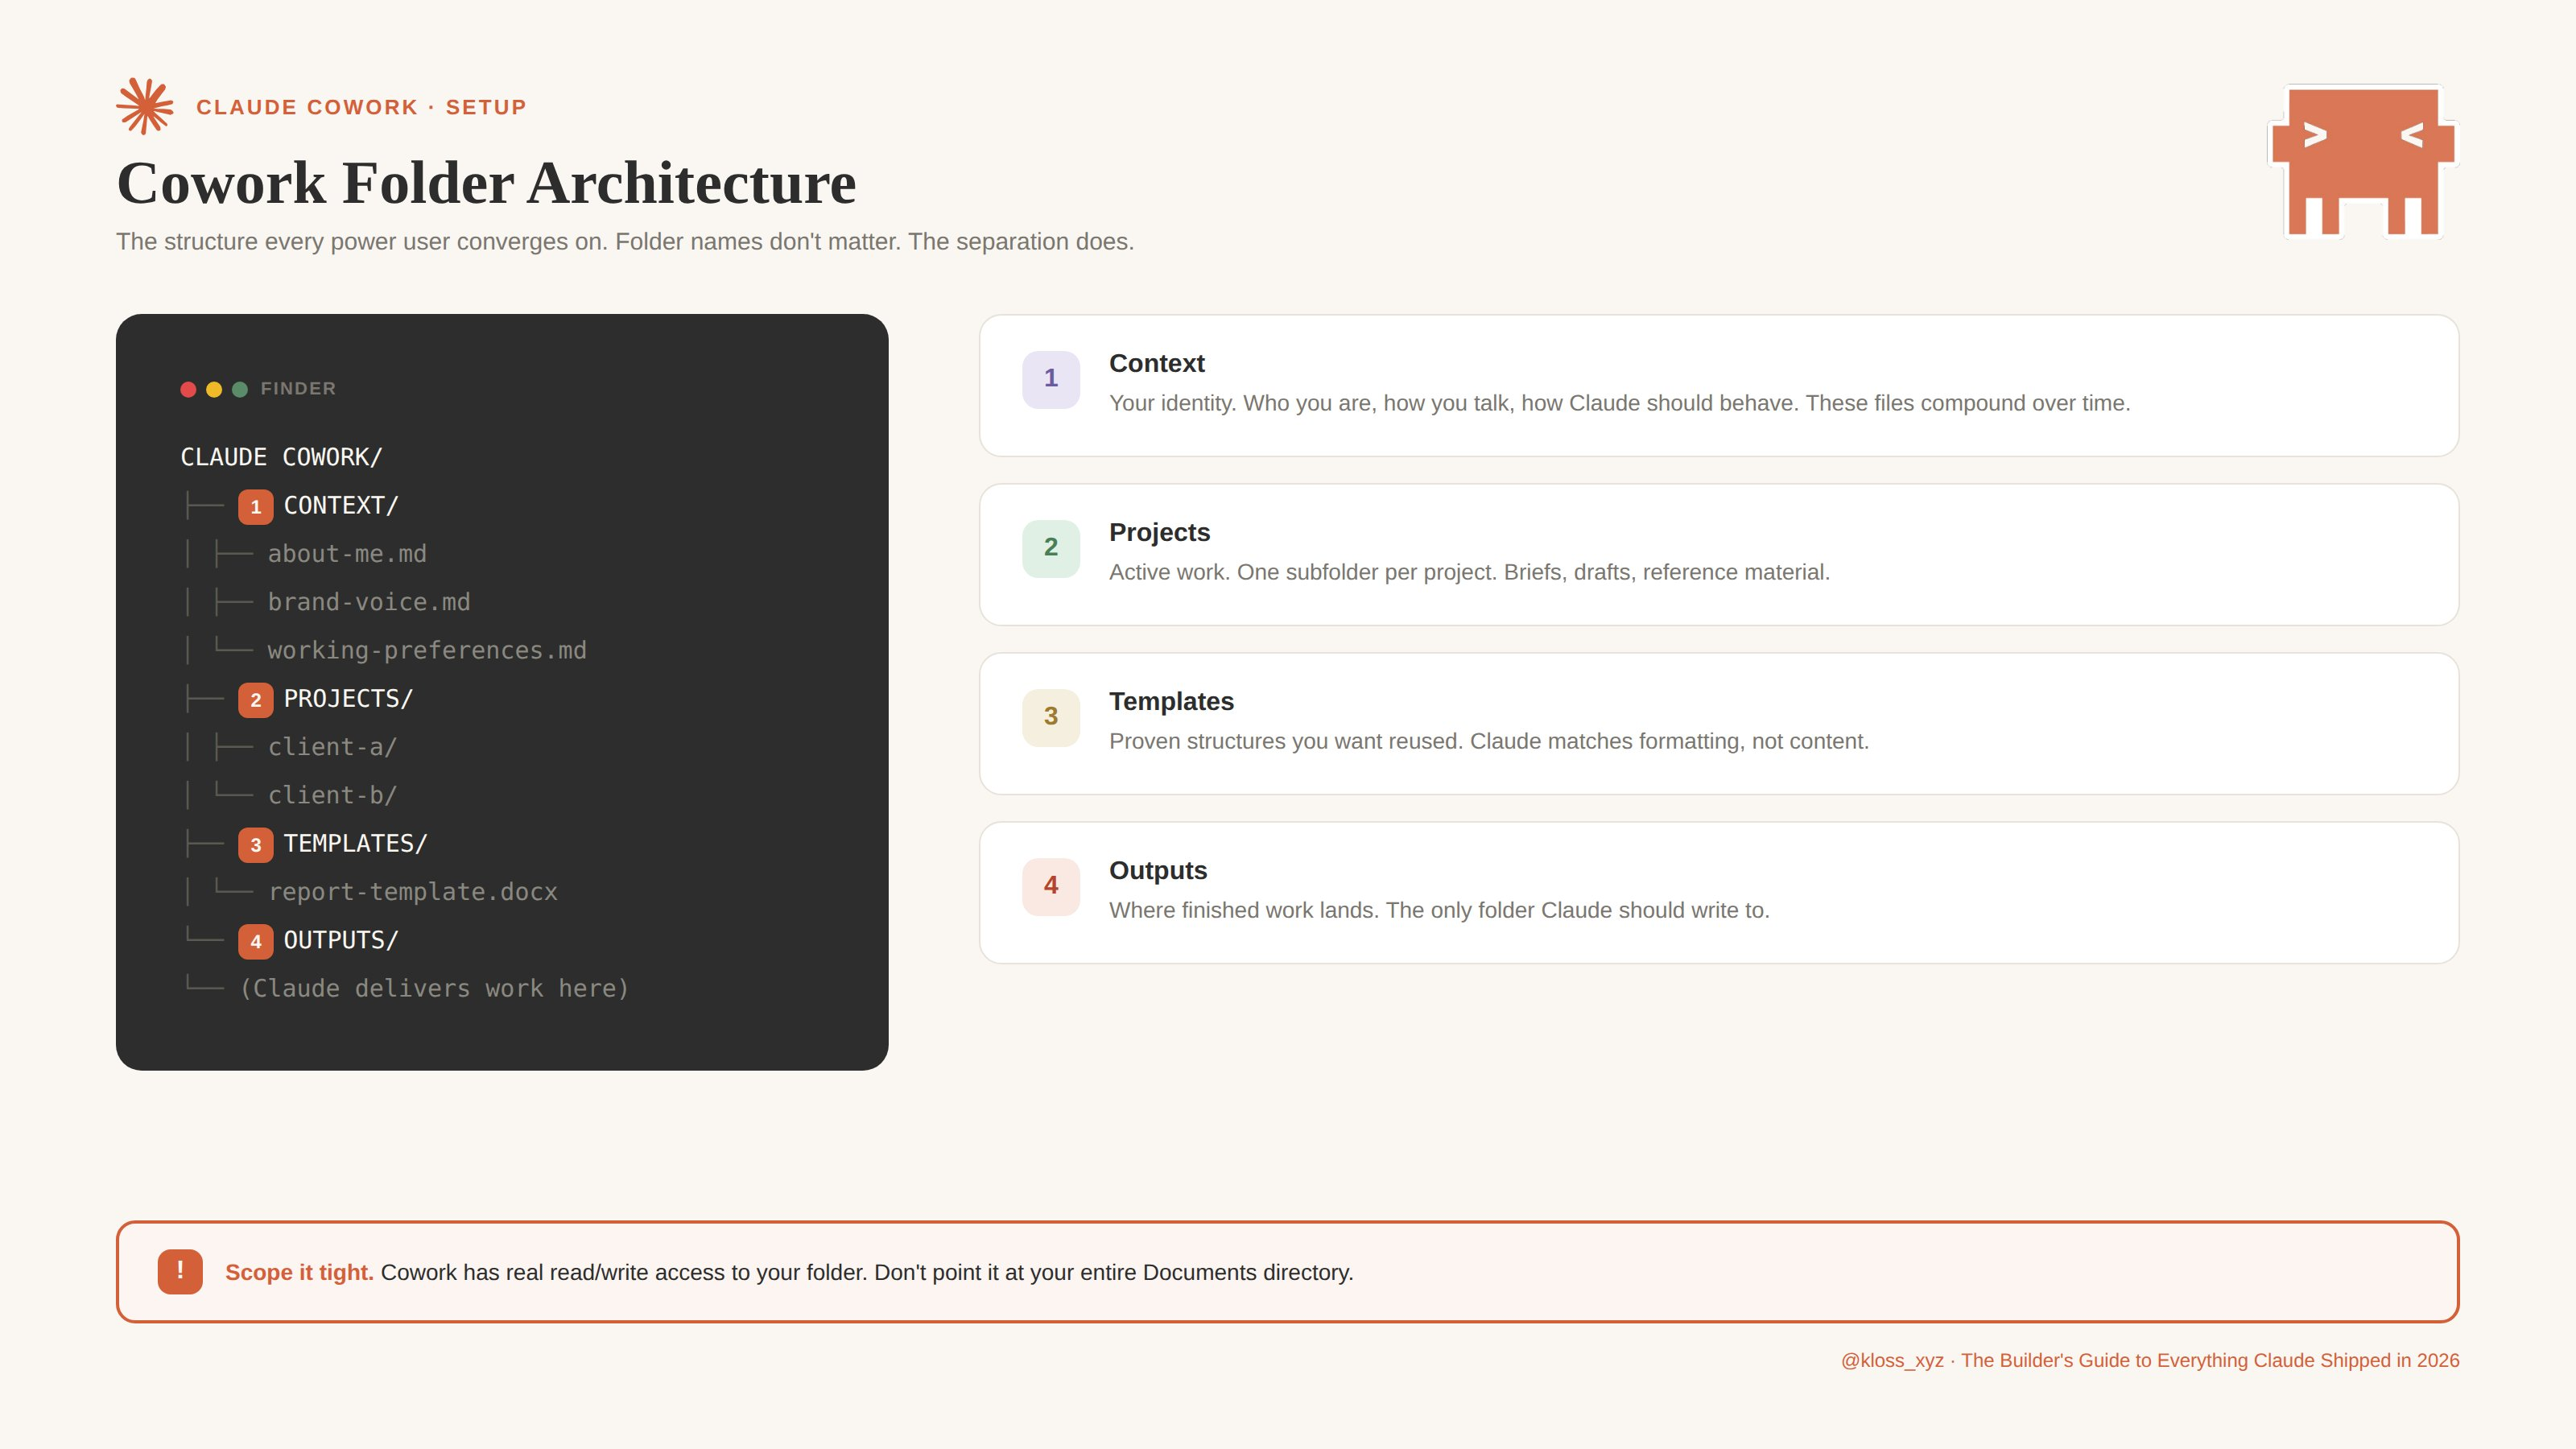Open the about-me.md file
2576x1449 pixels.
point(346,554)
